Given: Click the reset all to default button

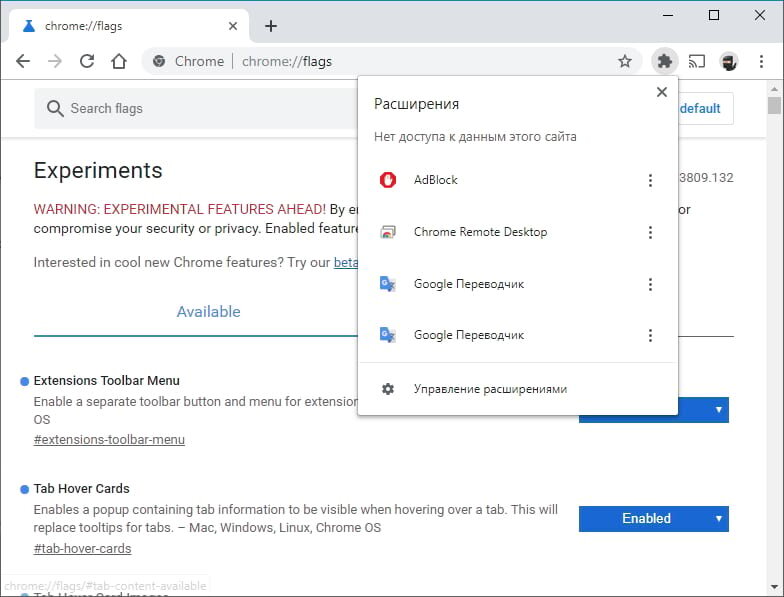Looking at the screenshot, I should click(705, 108).
